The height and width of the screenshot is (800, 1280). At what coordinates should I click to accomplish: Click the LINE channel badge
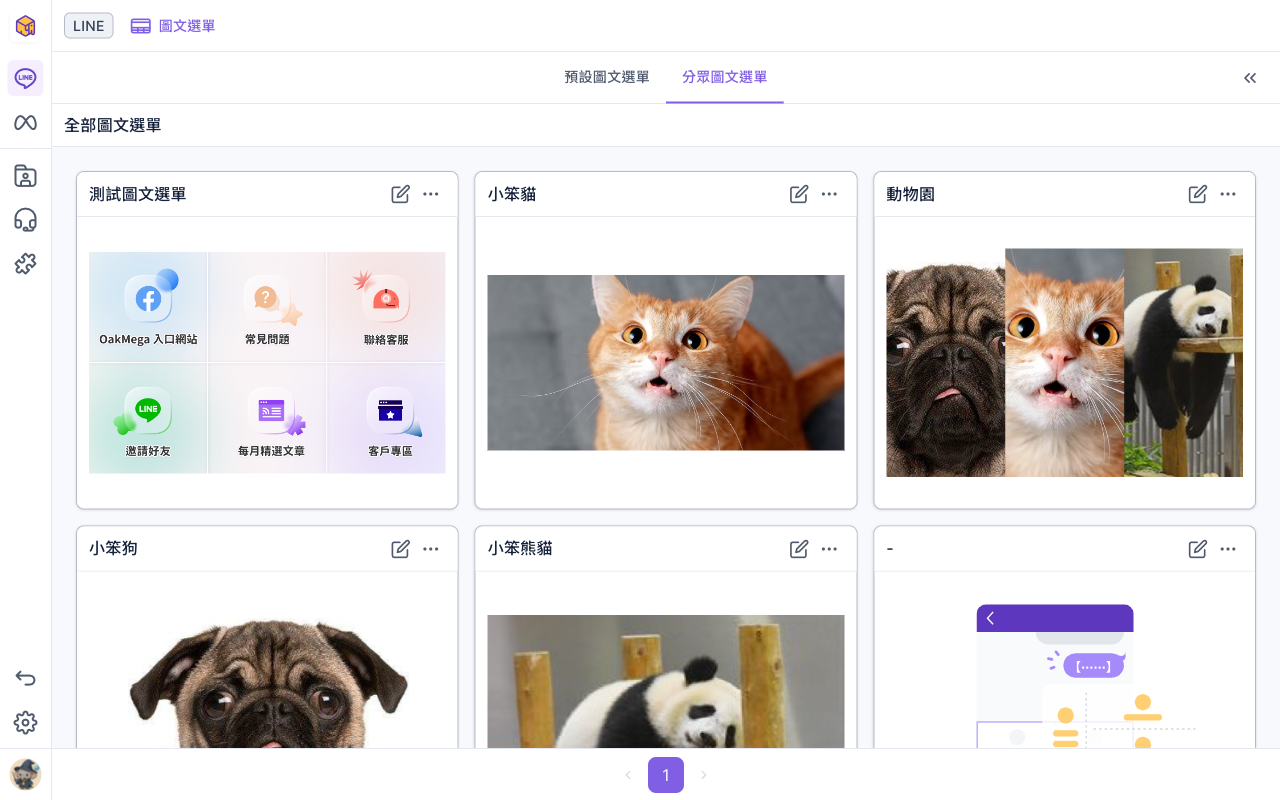point(89,26)
